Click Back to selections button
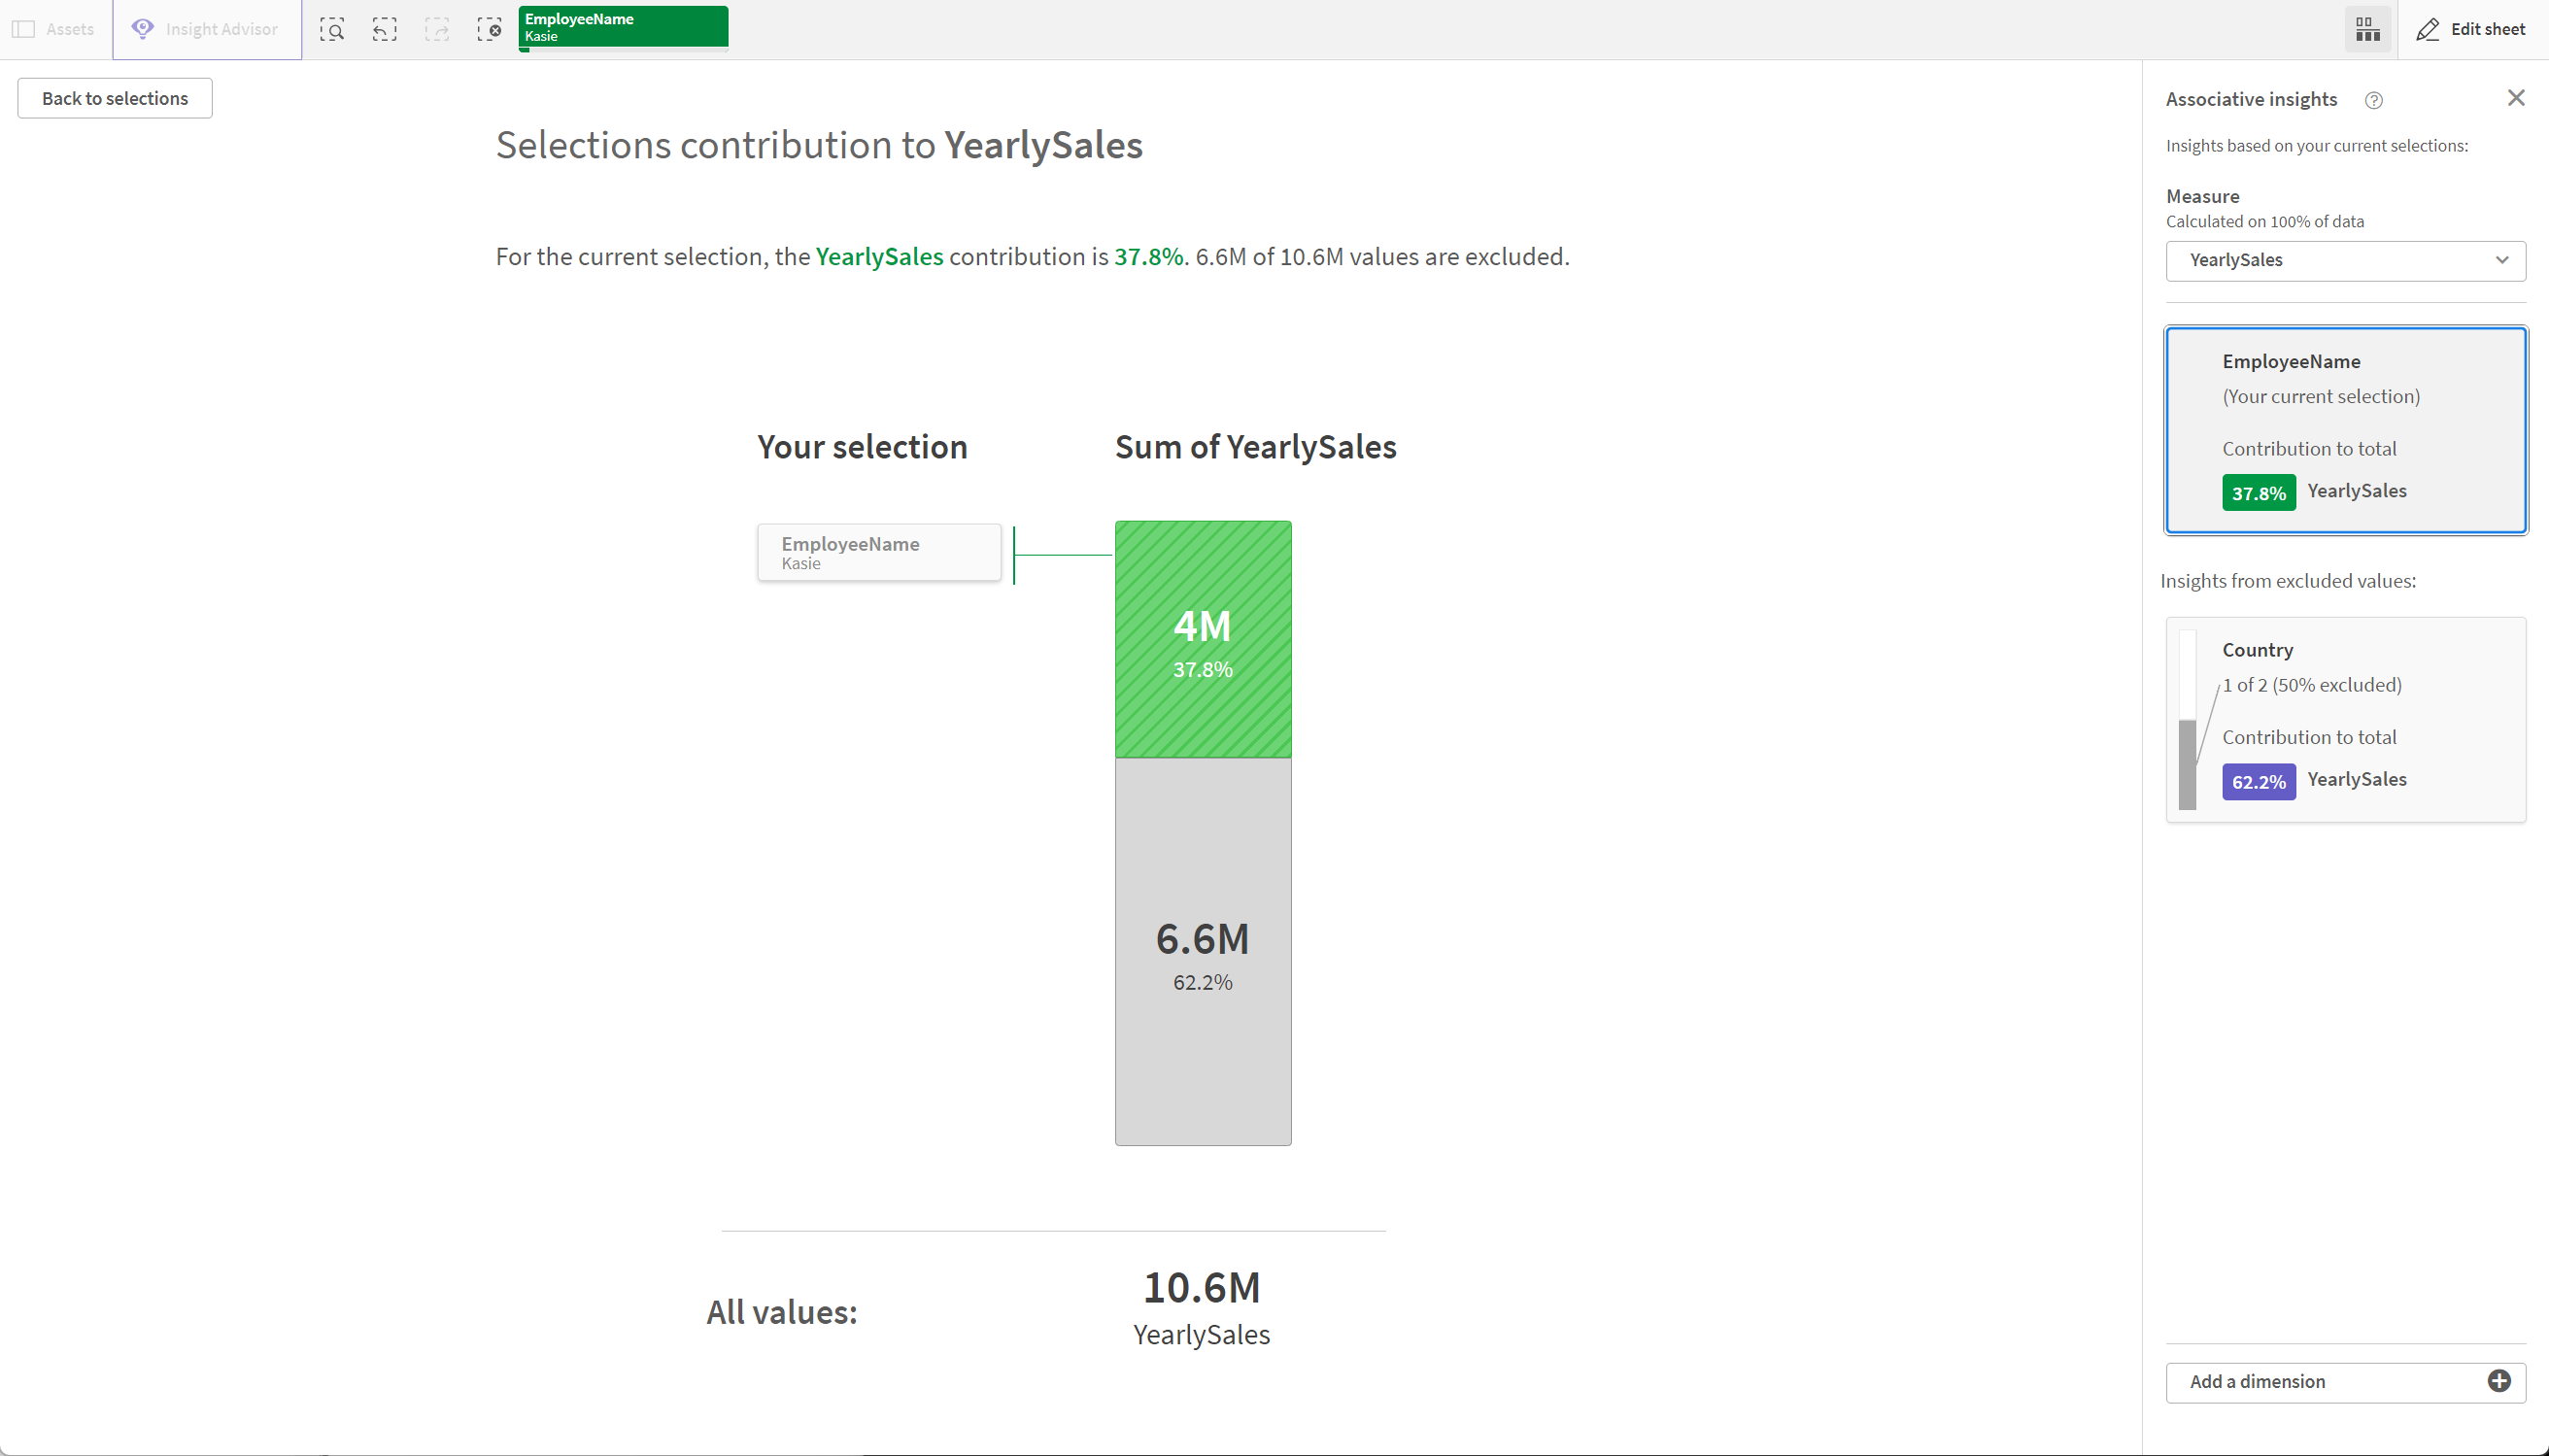Image resolution: width=2549 pixels, height=1456 pixels. pyautogui.click(x=114, y=98)
